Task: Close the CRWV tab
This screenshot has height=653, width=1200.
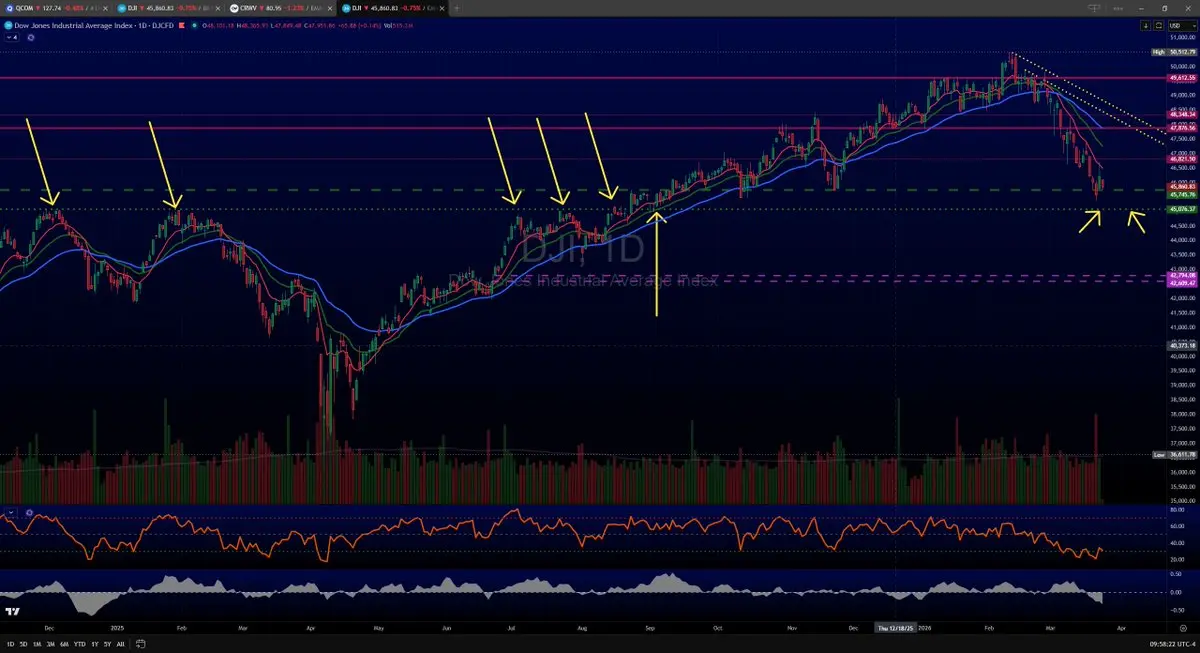Action: 329,8
